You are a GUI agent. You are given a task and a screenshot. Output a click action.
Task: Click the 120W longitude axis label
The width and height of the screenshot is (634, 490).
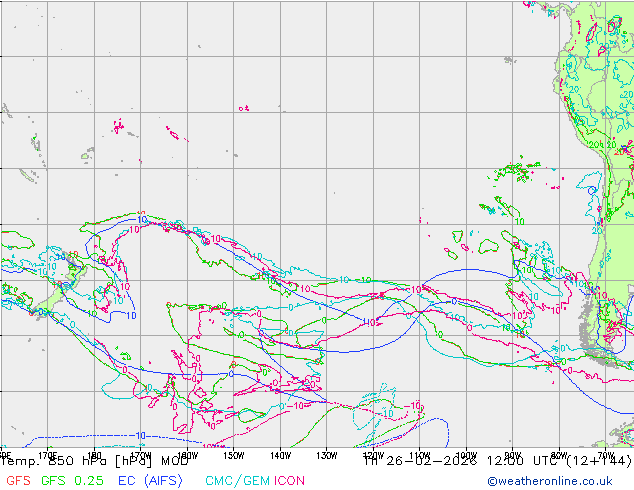(373, 454)
